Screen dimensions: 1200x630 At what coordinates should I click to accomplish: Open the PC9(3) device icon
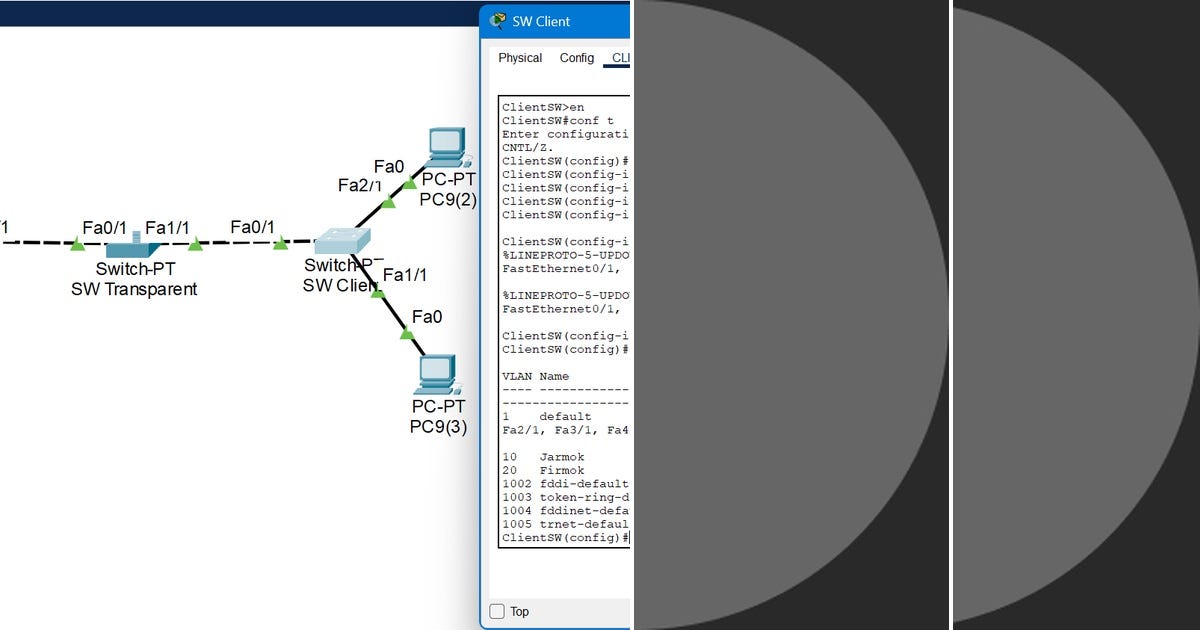(437, 375)
